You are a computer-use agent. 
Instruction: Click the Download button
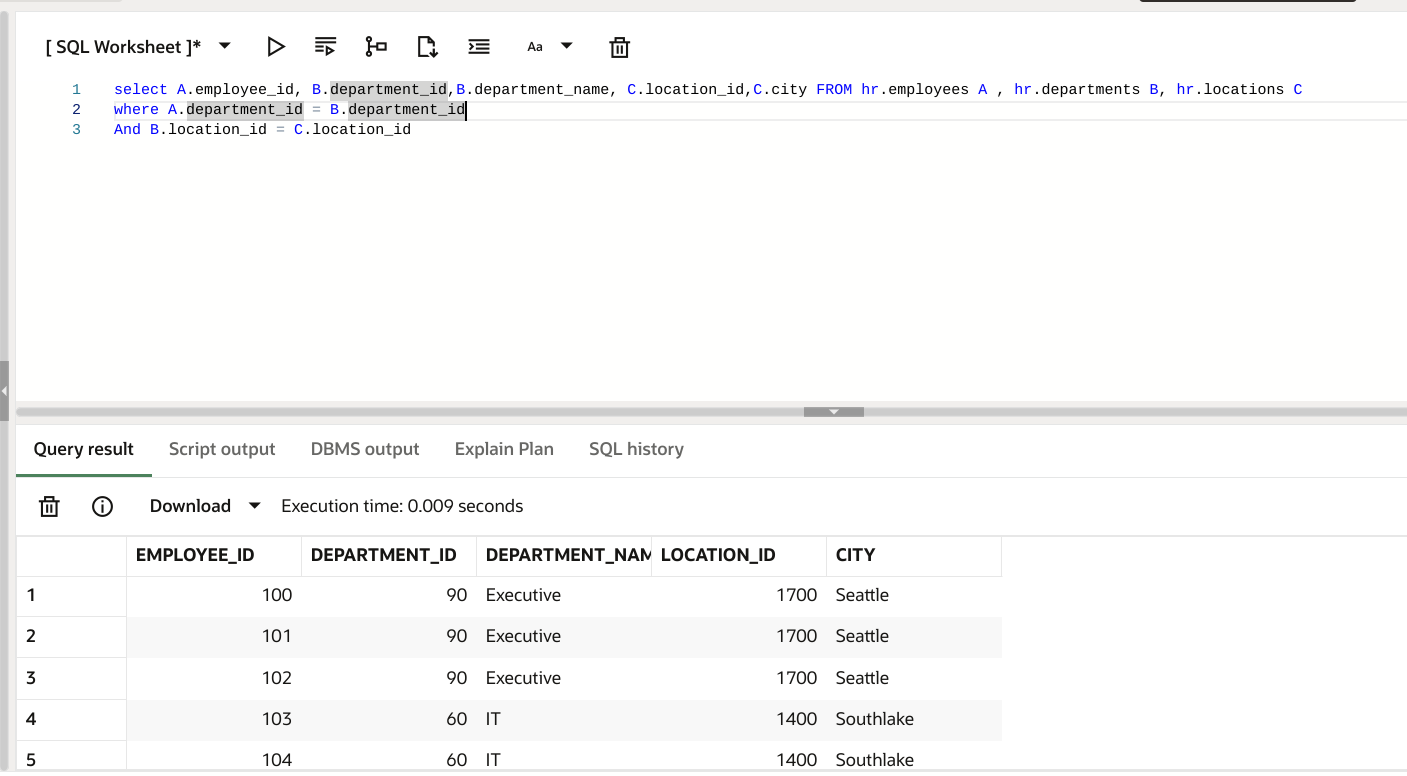[x=190, y=506]
